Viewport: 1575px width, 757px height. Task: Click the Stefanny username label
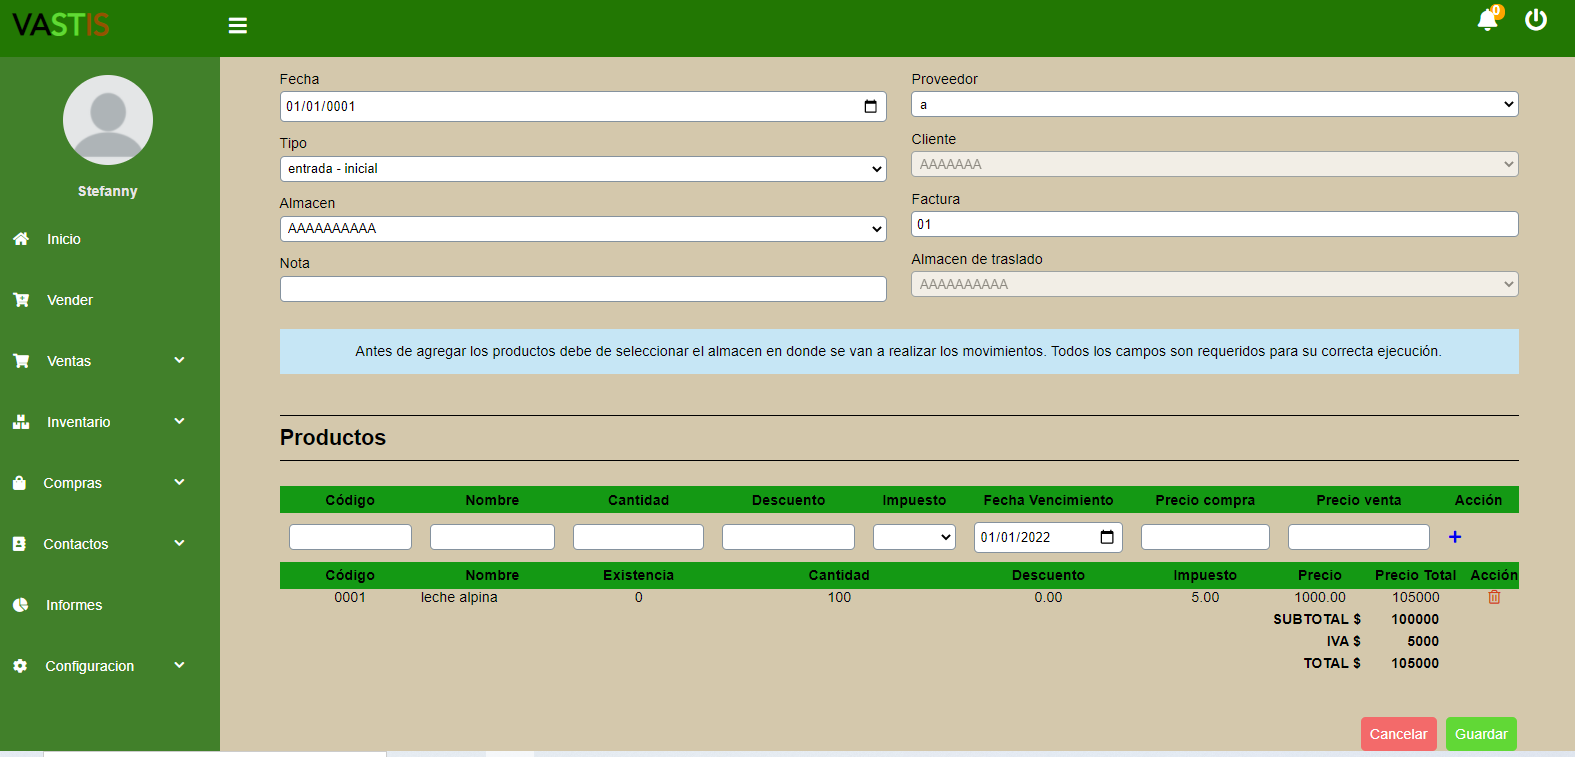[x=108, y=191]
